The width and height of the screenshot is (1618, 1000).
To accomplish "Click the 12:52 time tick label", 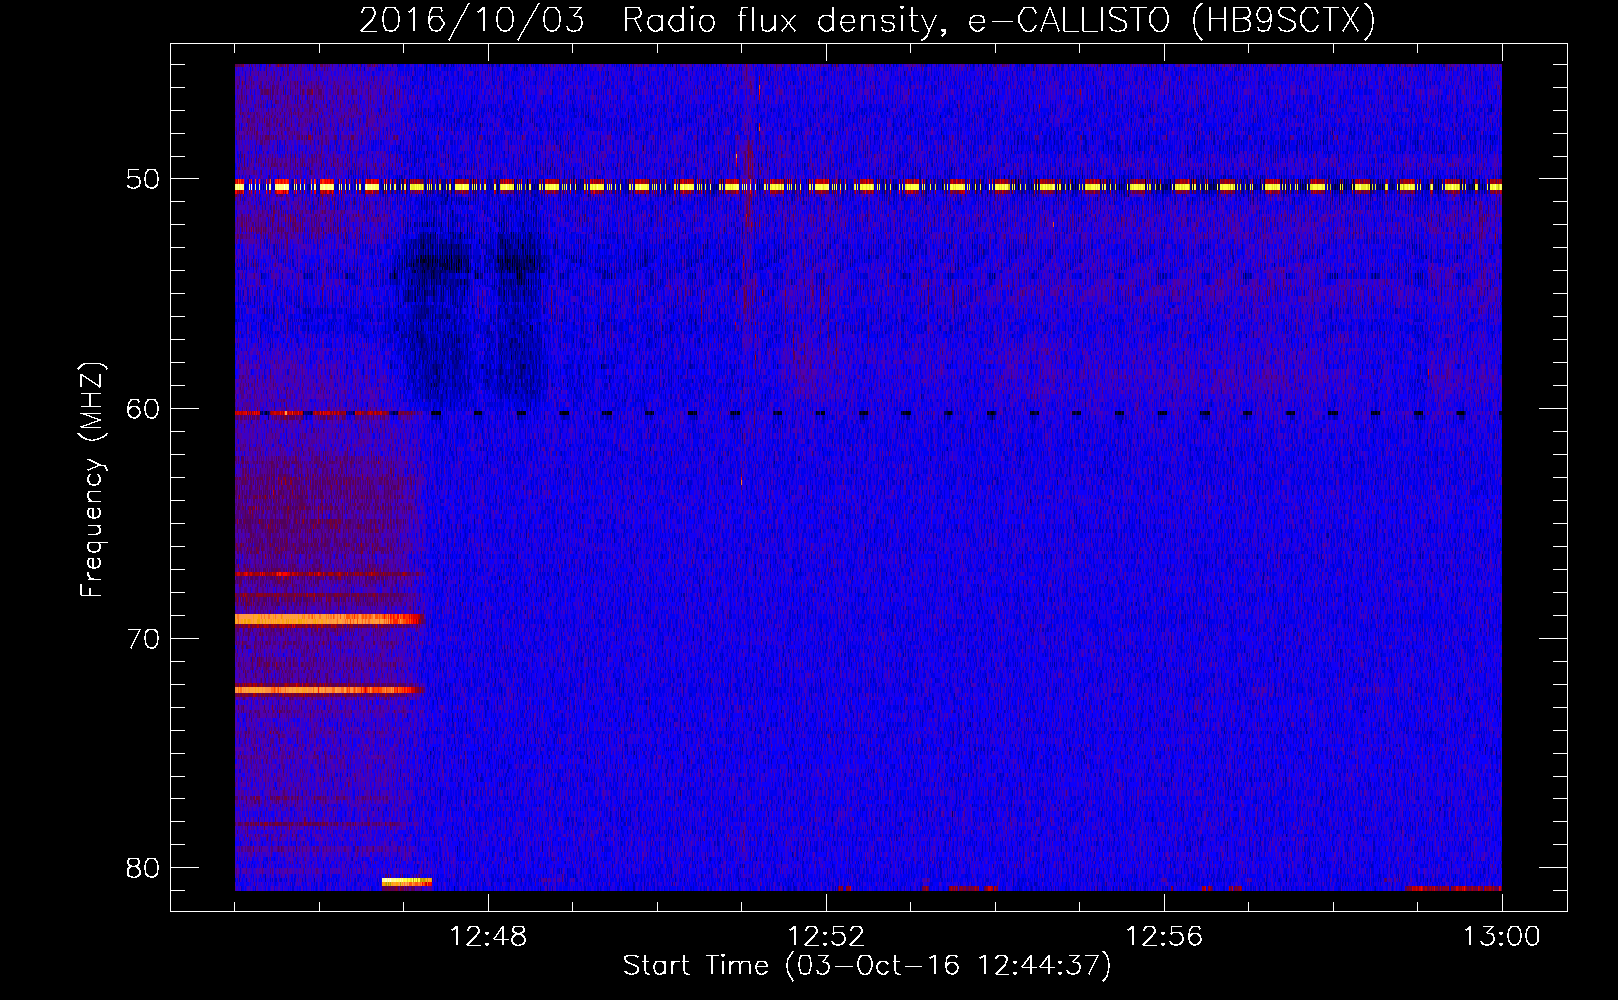I will pyautogui.click(x=826, y=937).
